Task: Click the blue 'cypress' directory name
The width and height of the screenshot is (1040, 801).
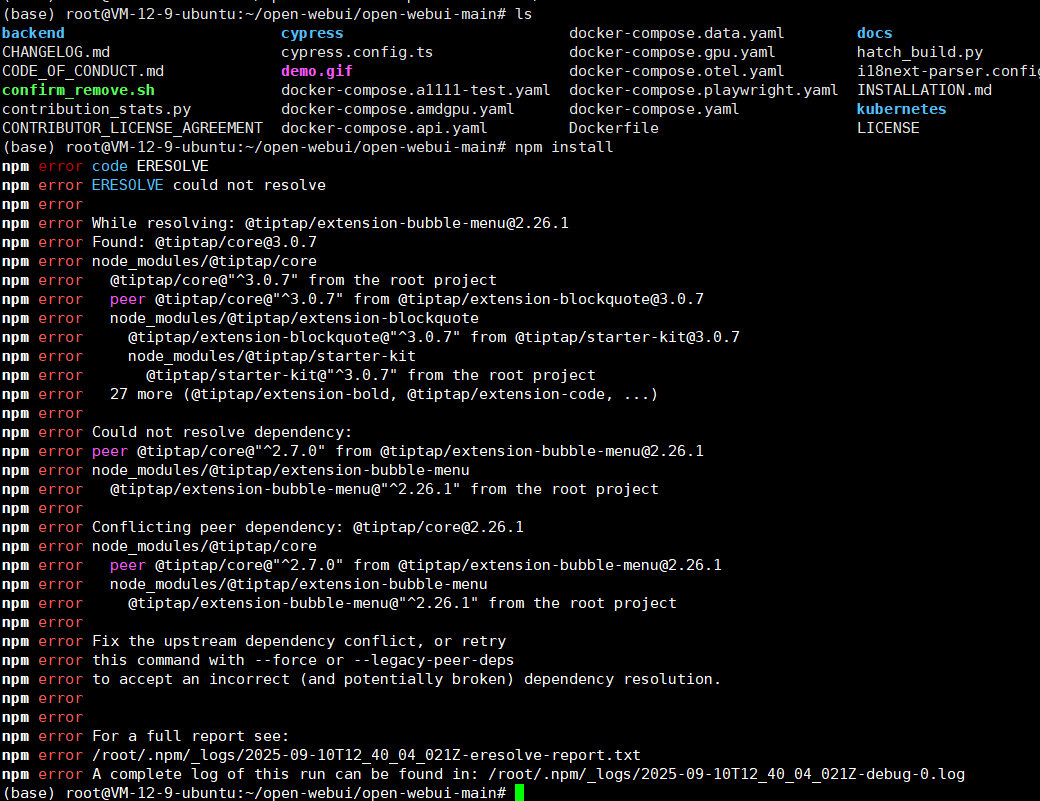Action: click(312, 33)
